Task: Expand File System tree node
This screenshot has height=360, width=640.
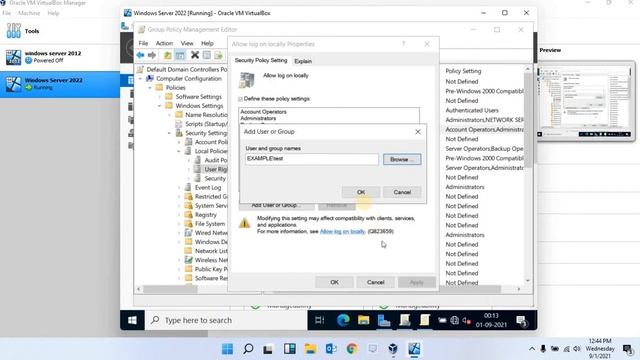Action: (179, 224)
